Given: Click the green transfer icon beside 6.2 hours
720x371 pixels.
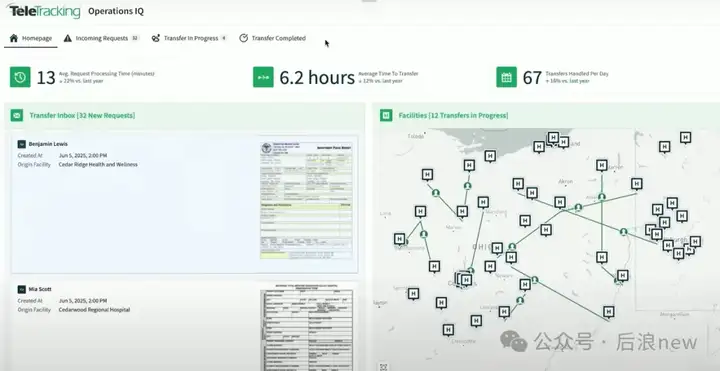Looking at the screenshot, I should pos(263,77).
